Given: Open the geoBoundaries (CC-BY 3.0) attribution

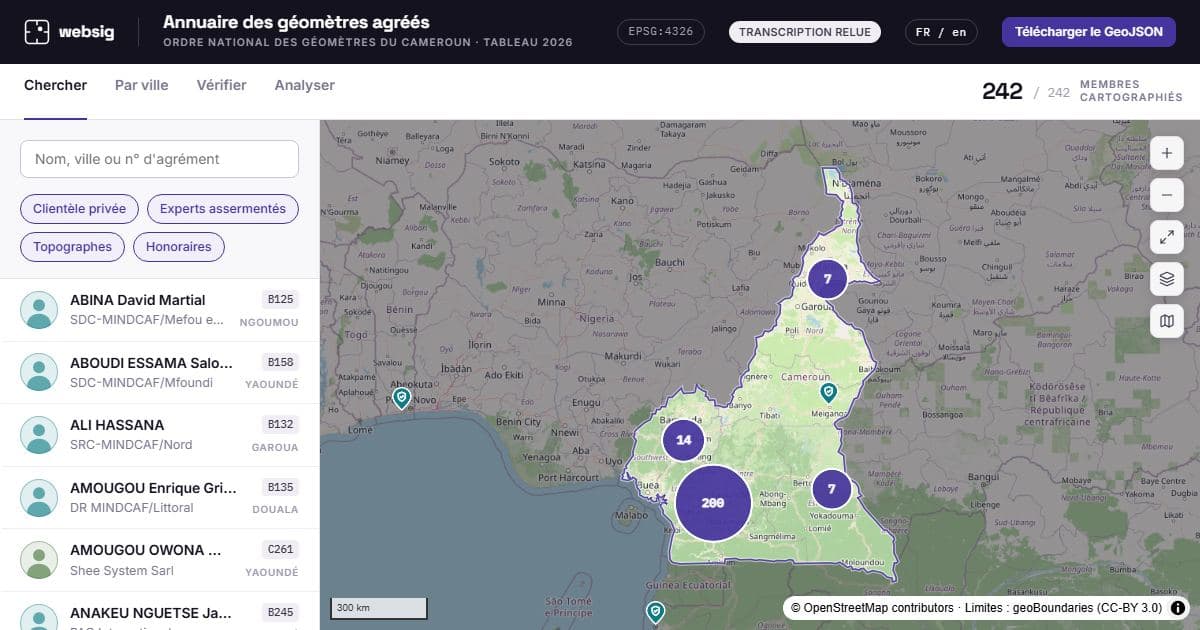Looking at the screenshot, I should tap(1088, 607).
